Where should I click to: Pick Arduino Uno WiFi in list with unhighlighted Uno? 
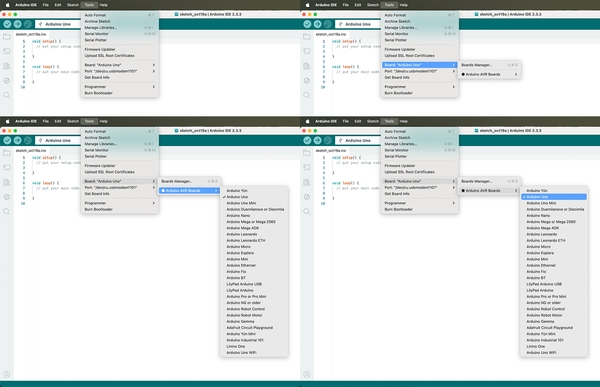coord(254,353)
